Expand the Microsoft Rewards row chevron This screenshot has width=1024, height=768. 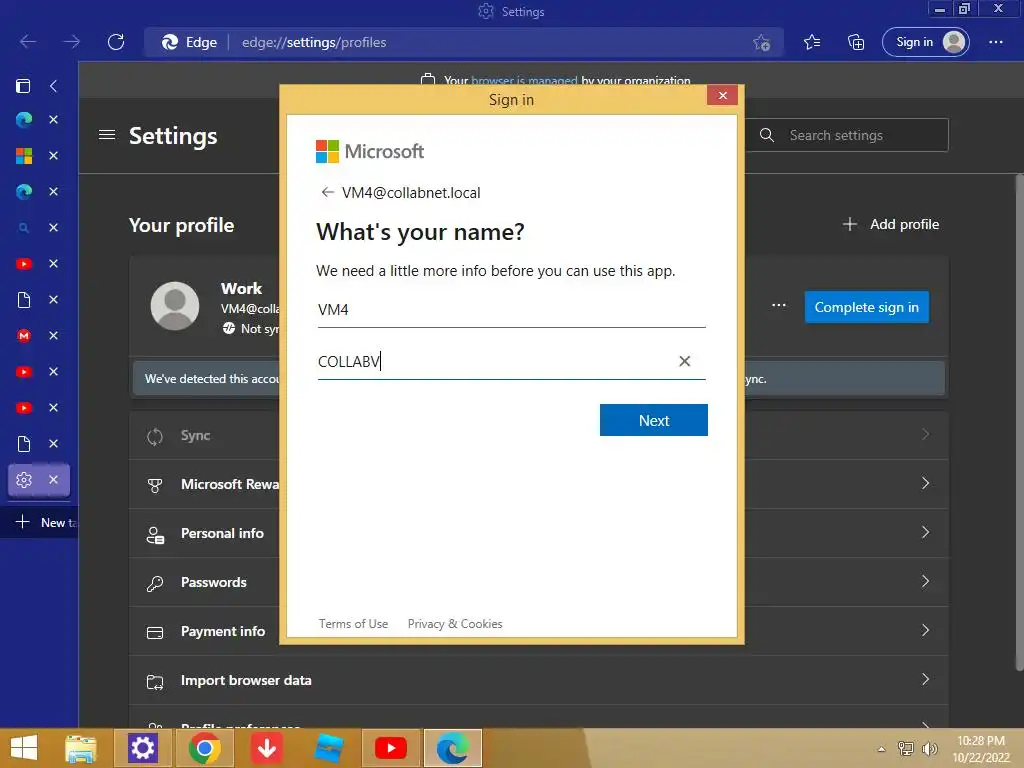click(x=925, y=483)
